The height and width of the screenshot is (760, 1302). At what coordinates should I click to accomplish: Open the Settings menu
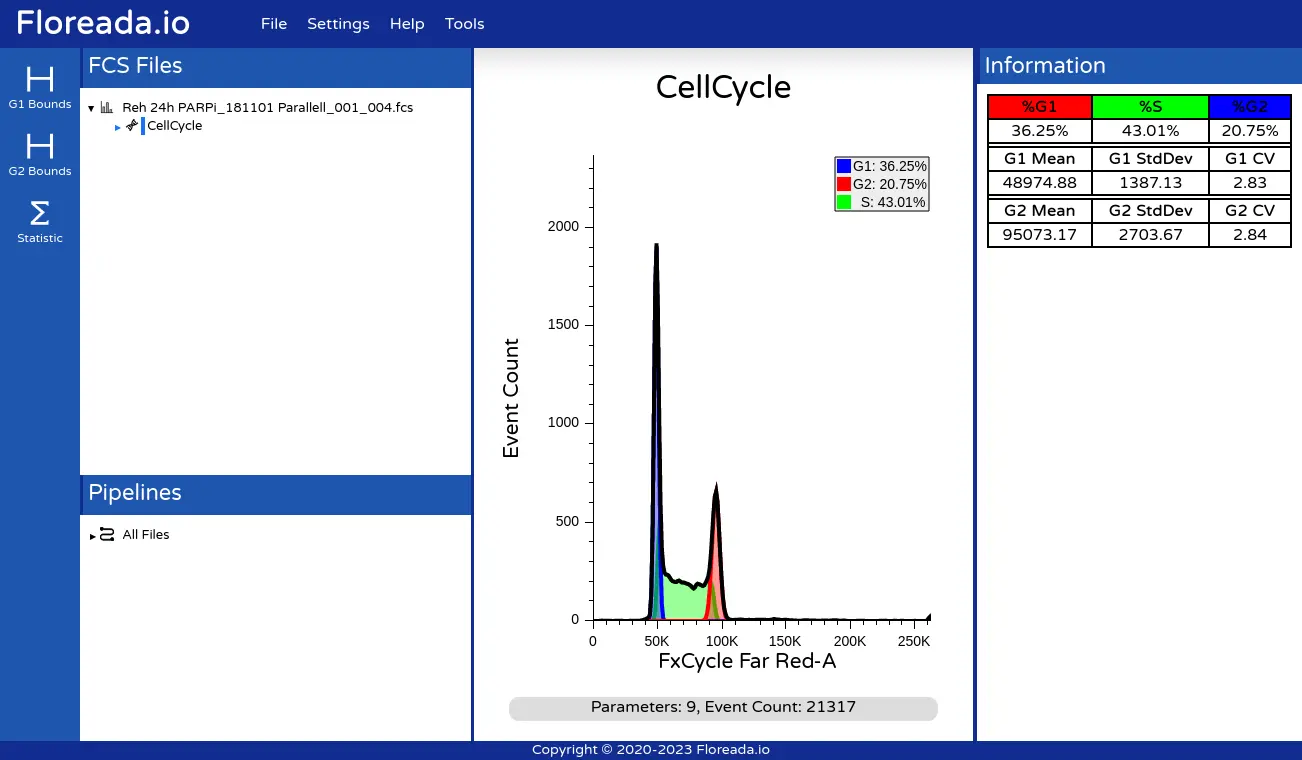(x=338, y=24)
